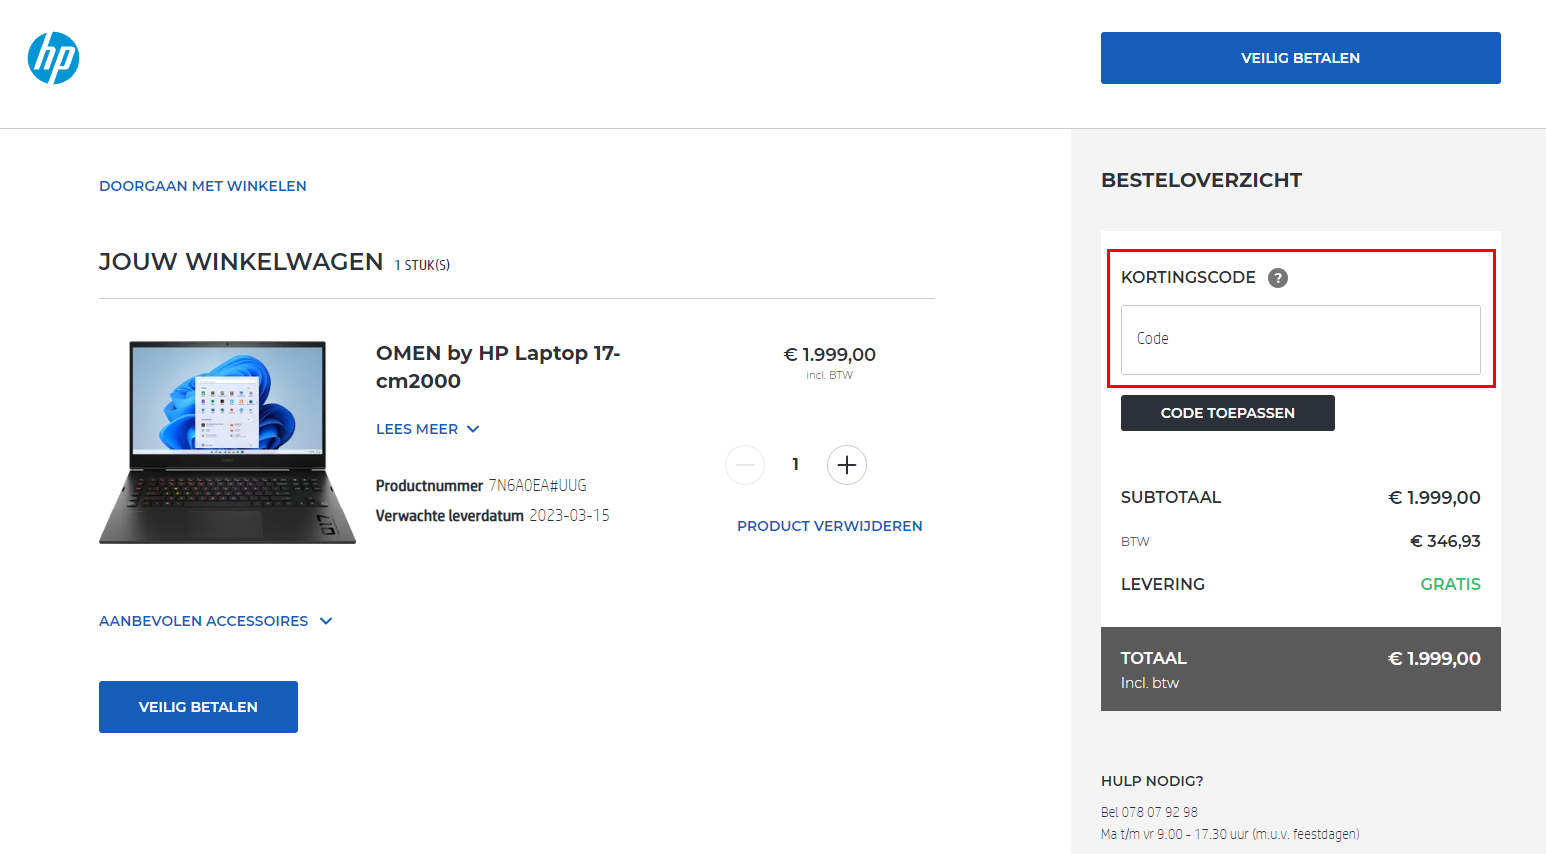Viewport: 1546px width, 854px height.
Task: Click the phone number 078 07 92 98
Action: point(1159,812)
